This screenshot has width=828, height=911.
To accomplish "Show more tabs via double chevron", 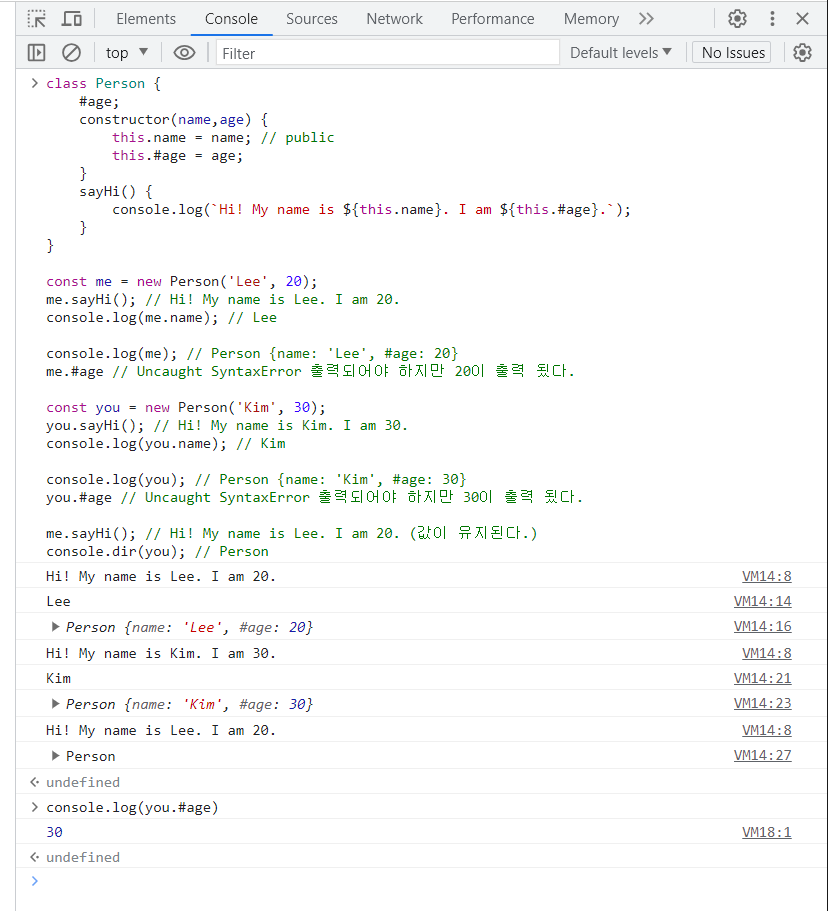I will click(x=646, y=19).
